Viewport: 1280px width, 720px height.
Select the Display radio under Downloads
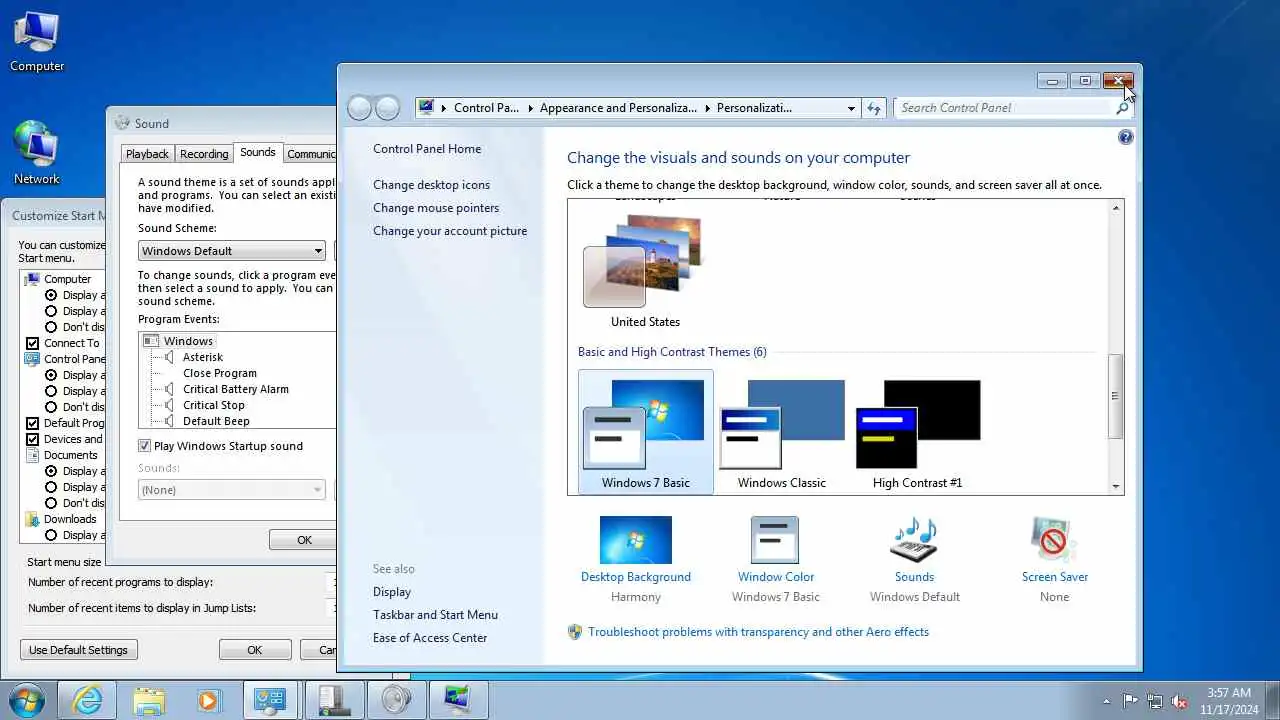pos(51,535)
